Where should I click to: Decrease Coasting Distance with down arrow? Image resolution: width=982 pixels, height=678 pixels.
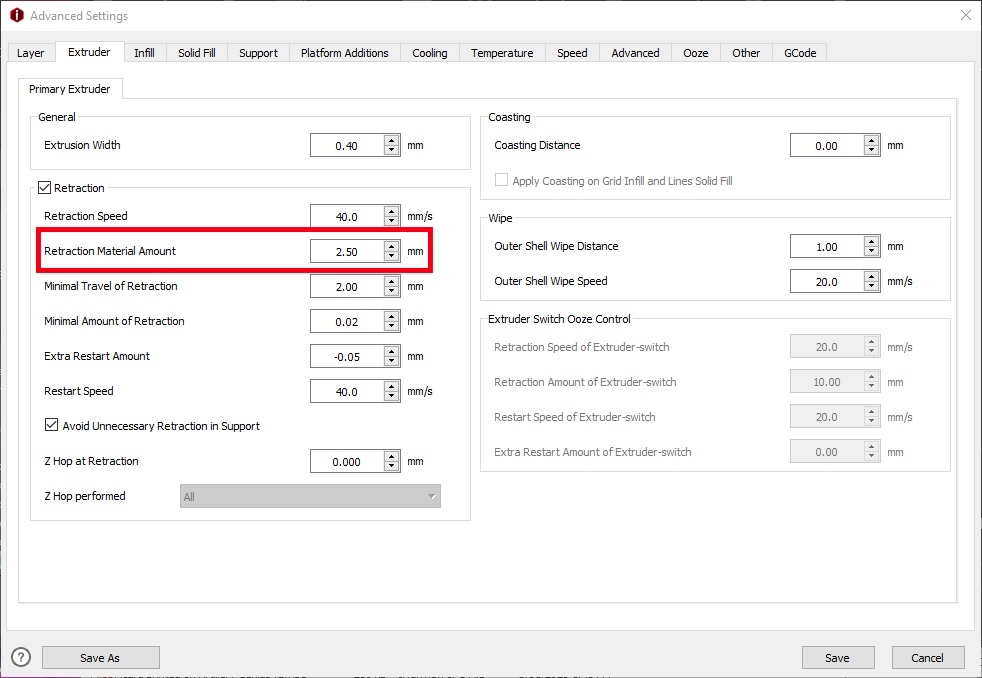[x=872, y=151]
